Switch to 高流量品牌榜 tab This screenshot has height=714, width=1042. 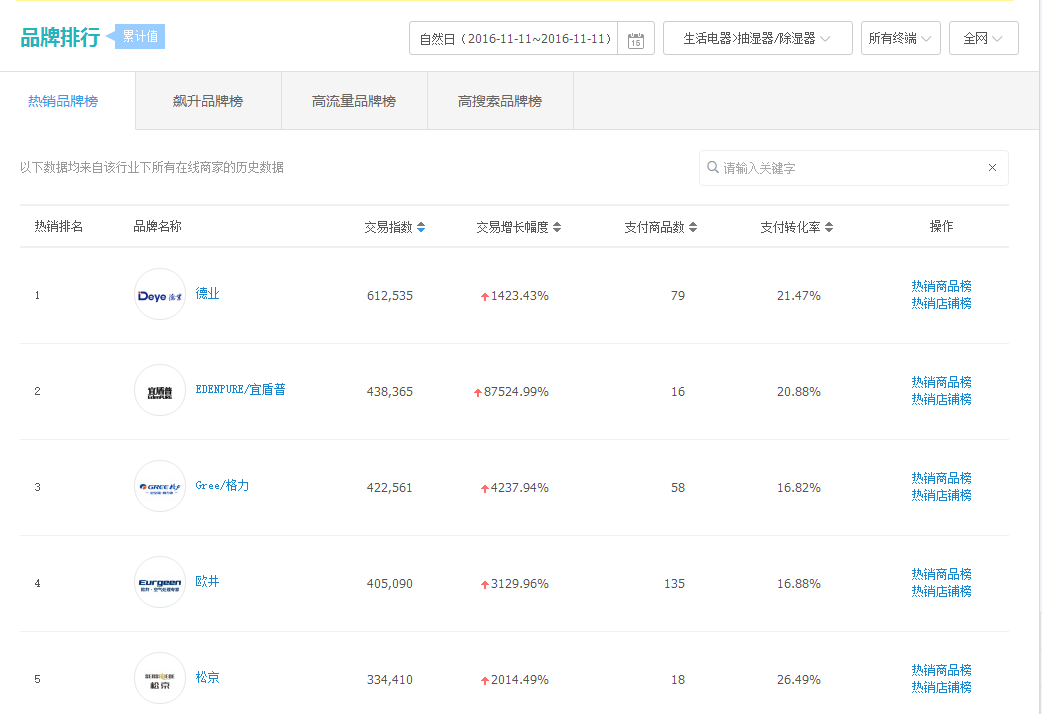354,101
